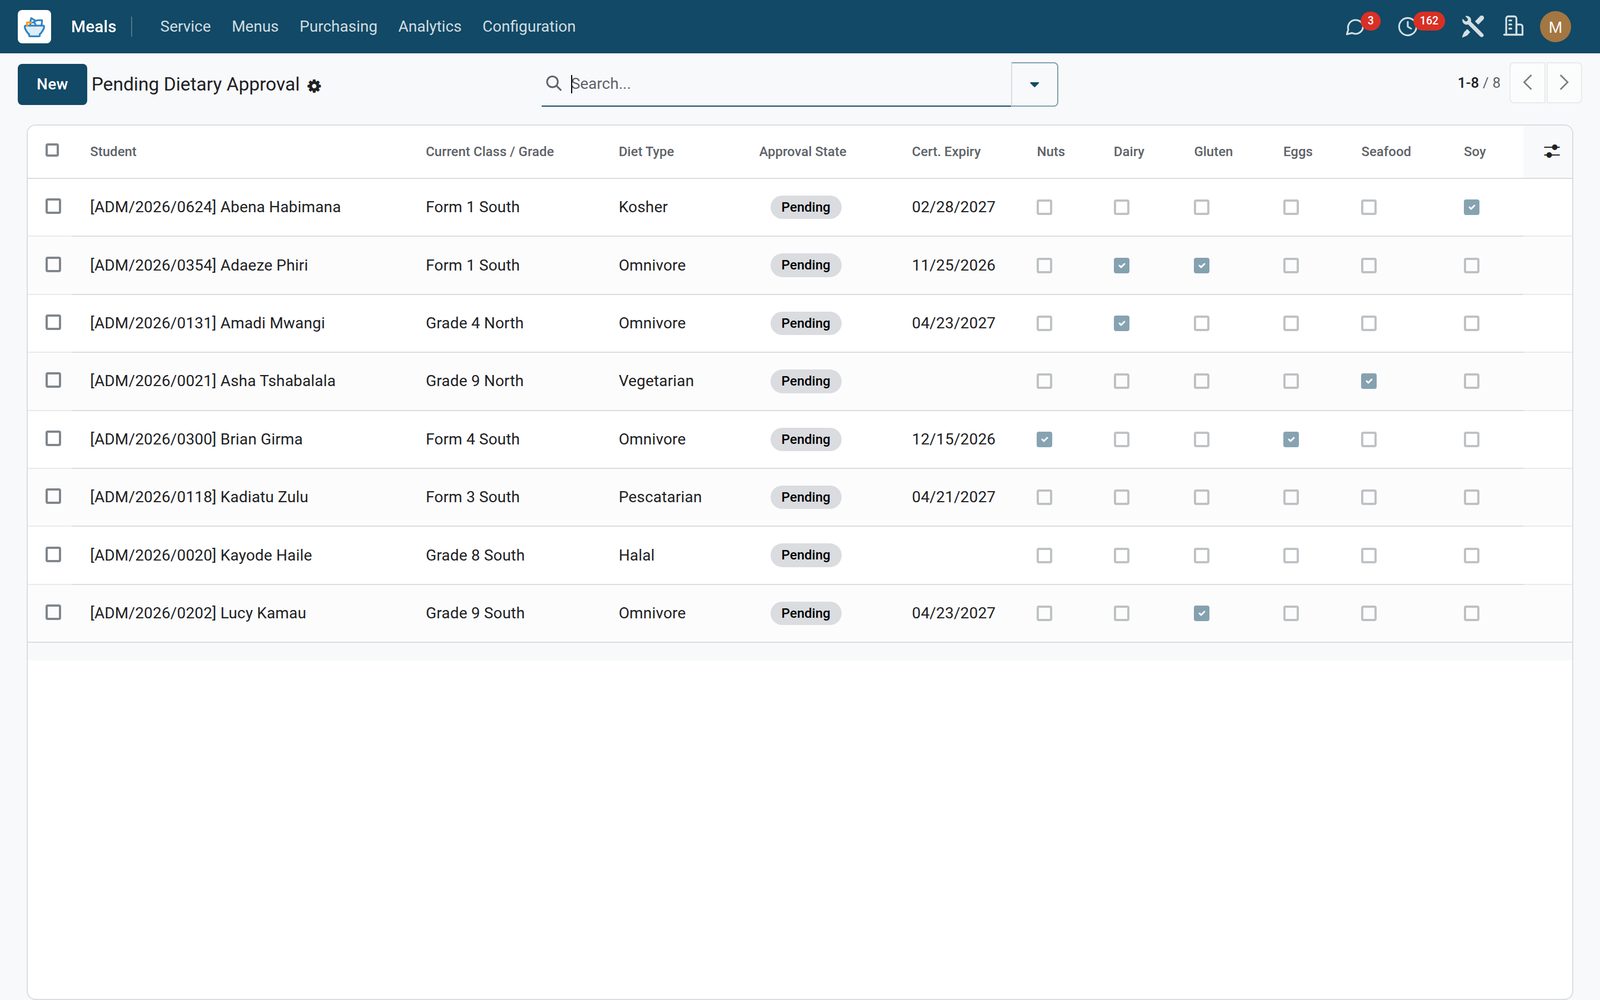Open the user avatar menu
1600x1000 pixels.
click(1555, 27)
